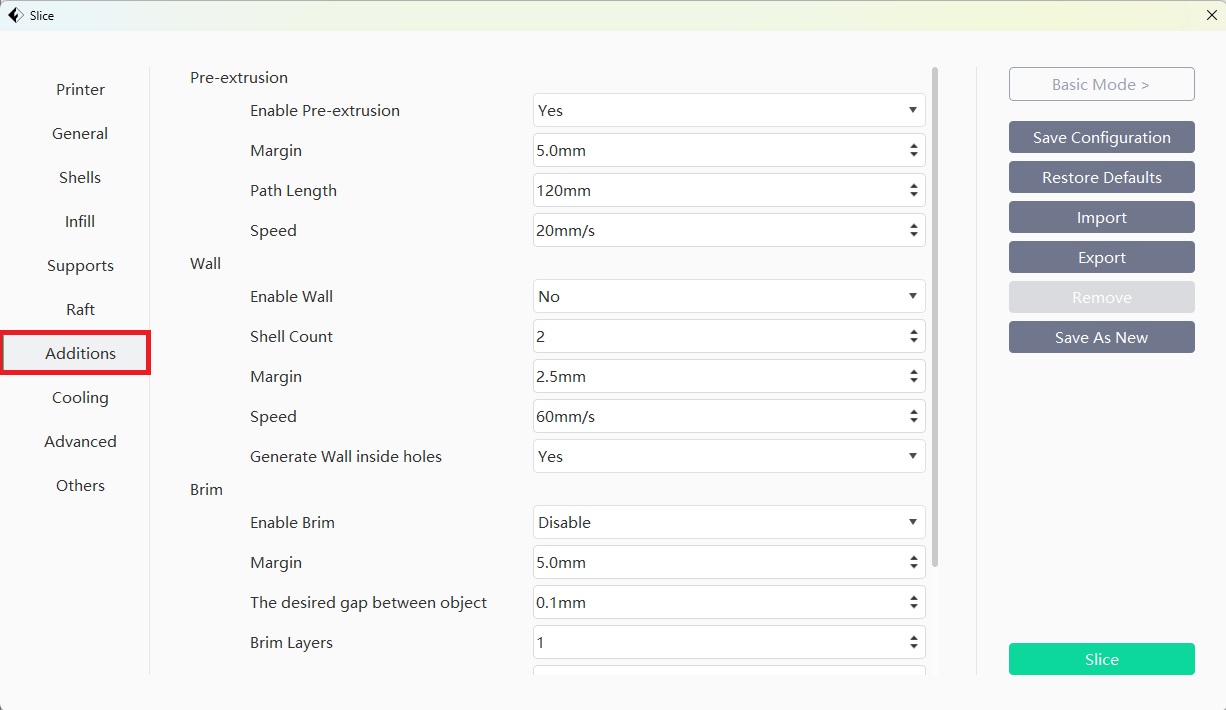
Task: Click the Brim Layers stepper arrows
Action: pos(913,643)
